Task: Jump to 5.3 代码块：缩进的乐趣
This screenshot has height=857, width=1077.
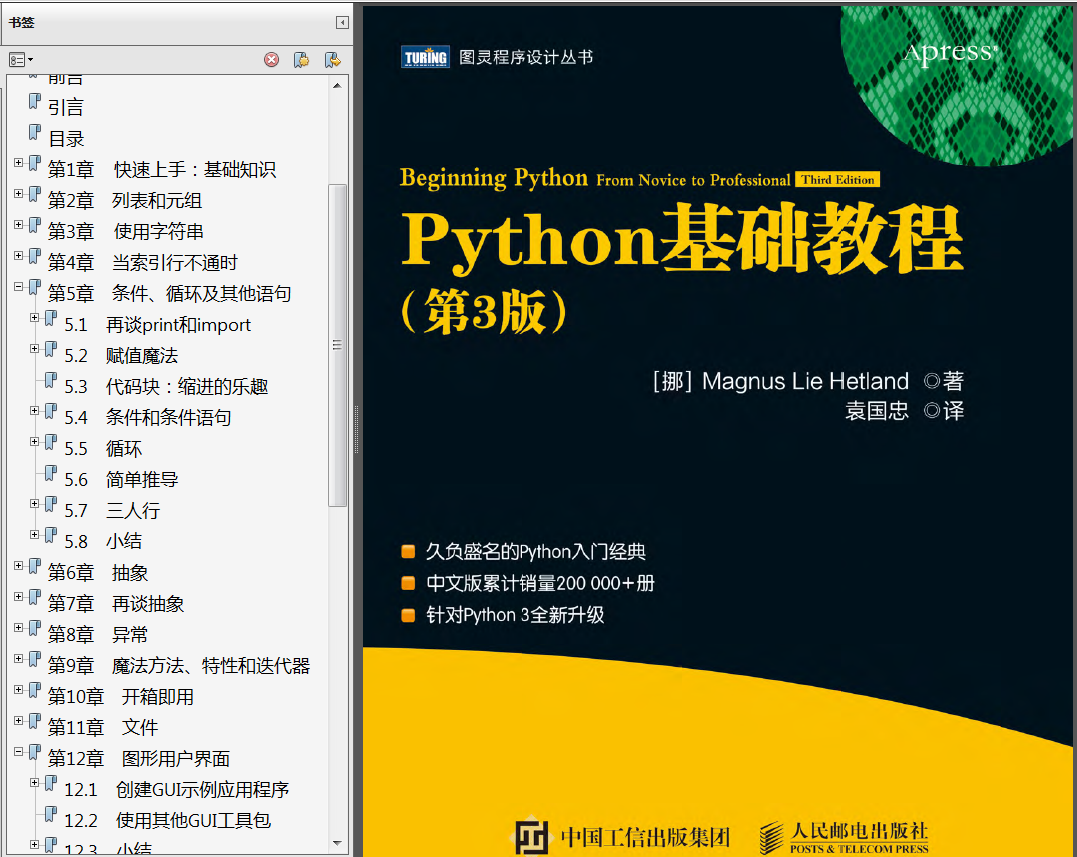Action: tap(166, 387)
